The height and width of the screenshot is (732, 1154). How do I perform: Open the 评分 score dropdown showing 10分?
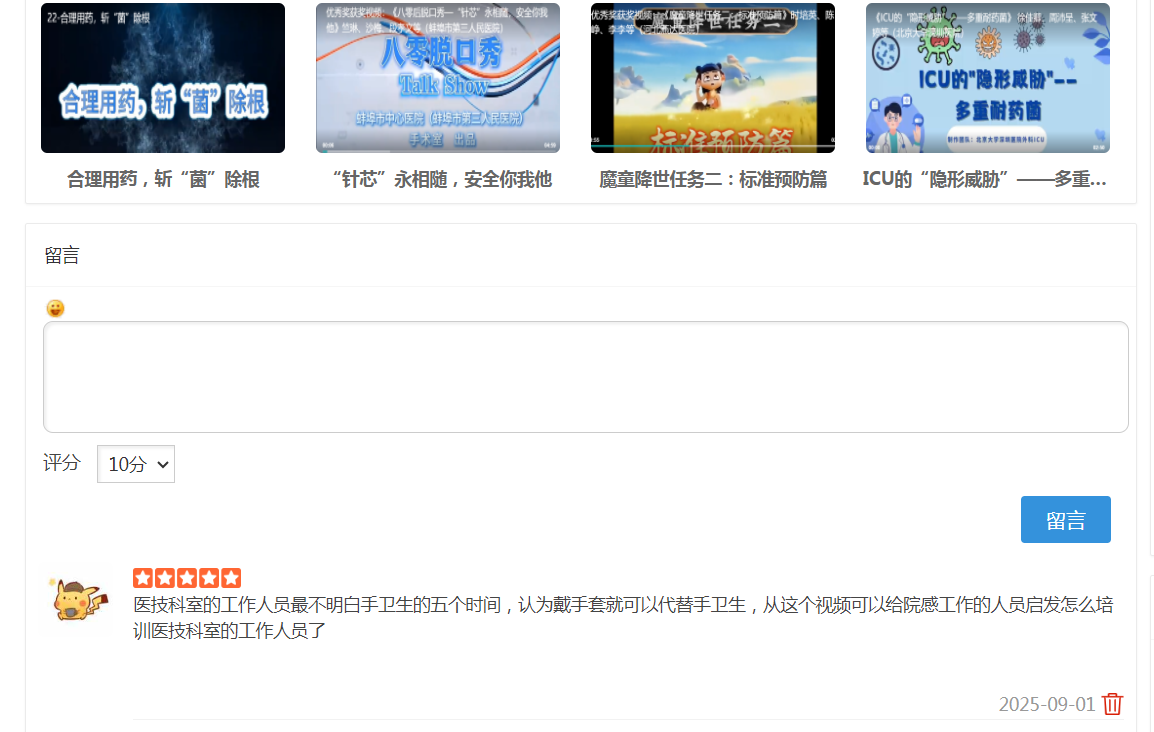136,464
